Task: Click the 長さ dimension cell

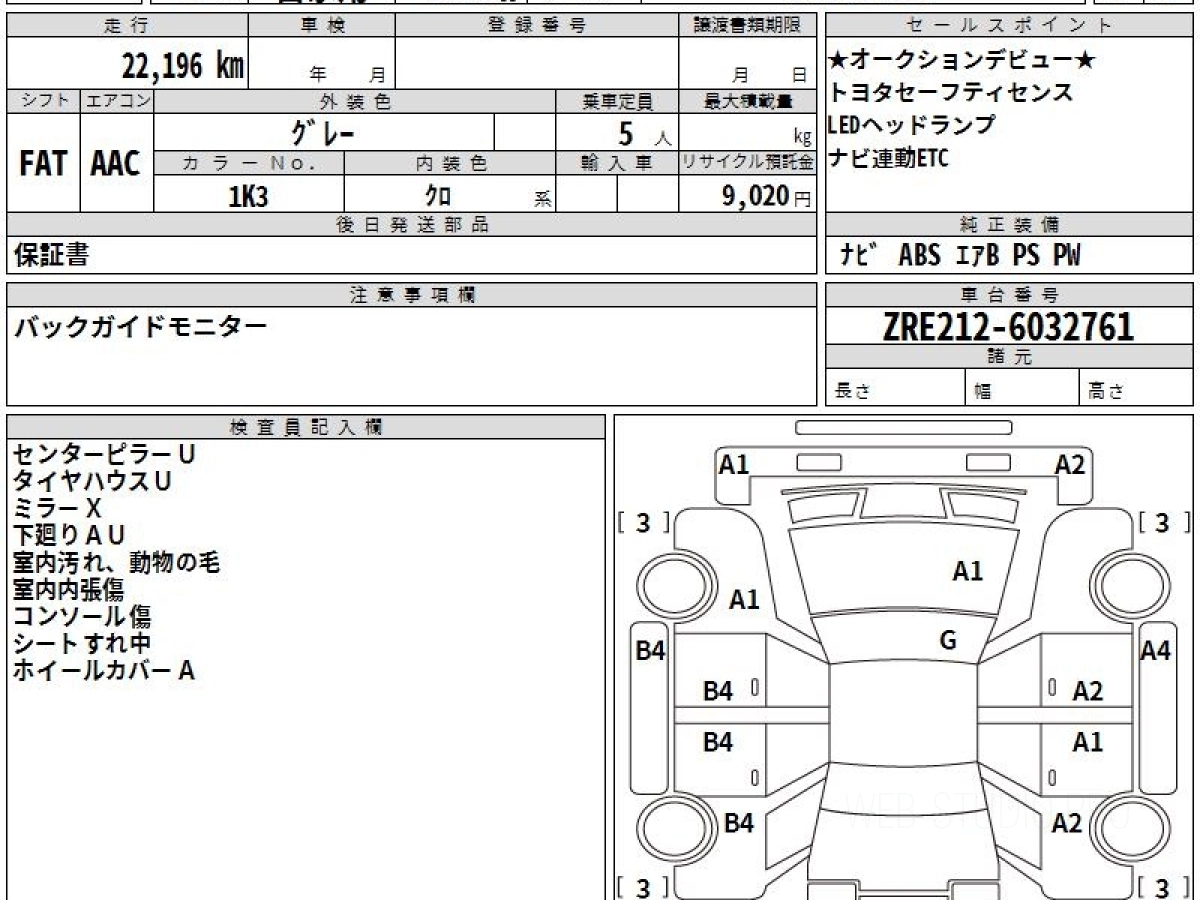Action: click(x=895, y=388)
